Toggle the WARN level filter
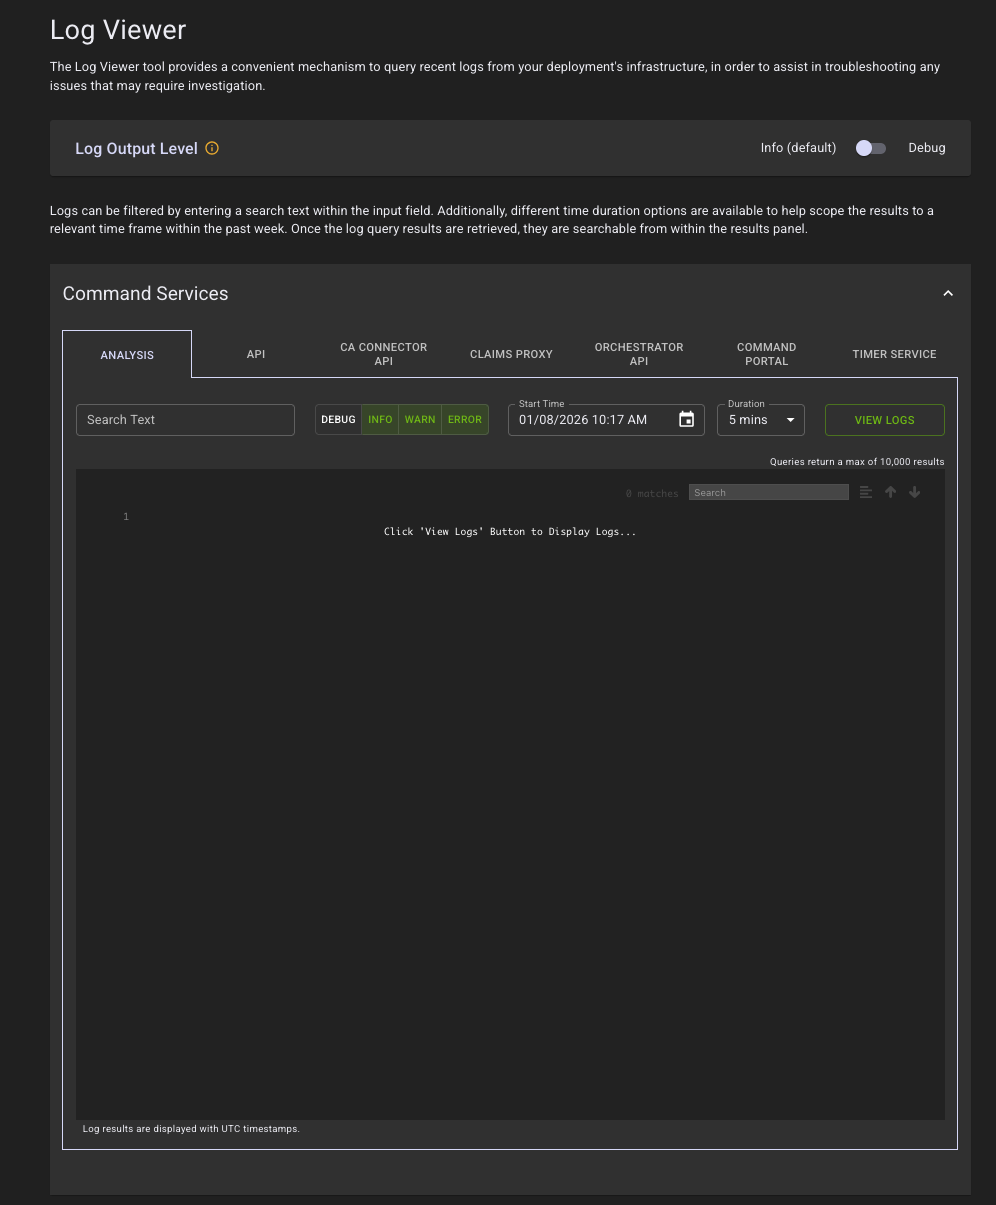This screenshot has height=1205, width=996. [x=420, y=420]
